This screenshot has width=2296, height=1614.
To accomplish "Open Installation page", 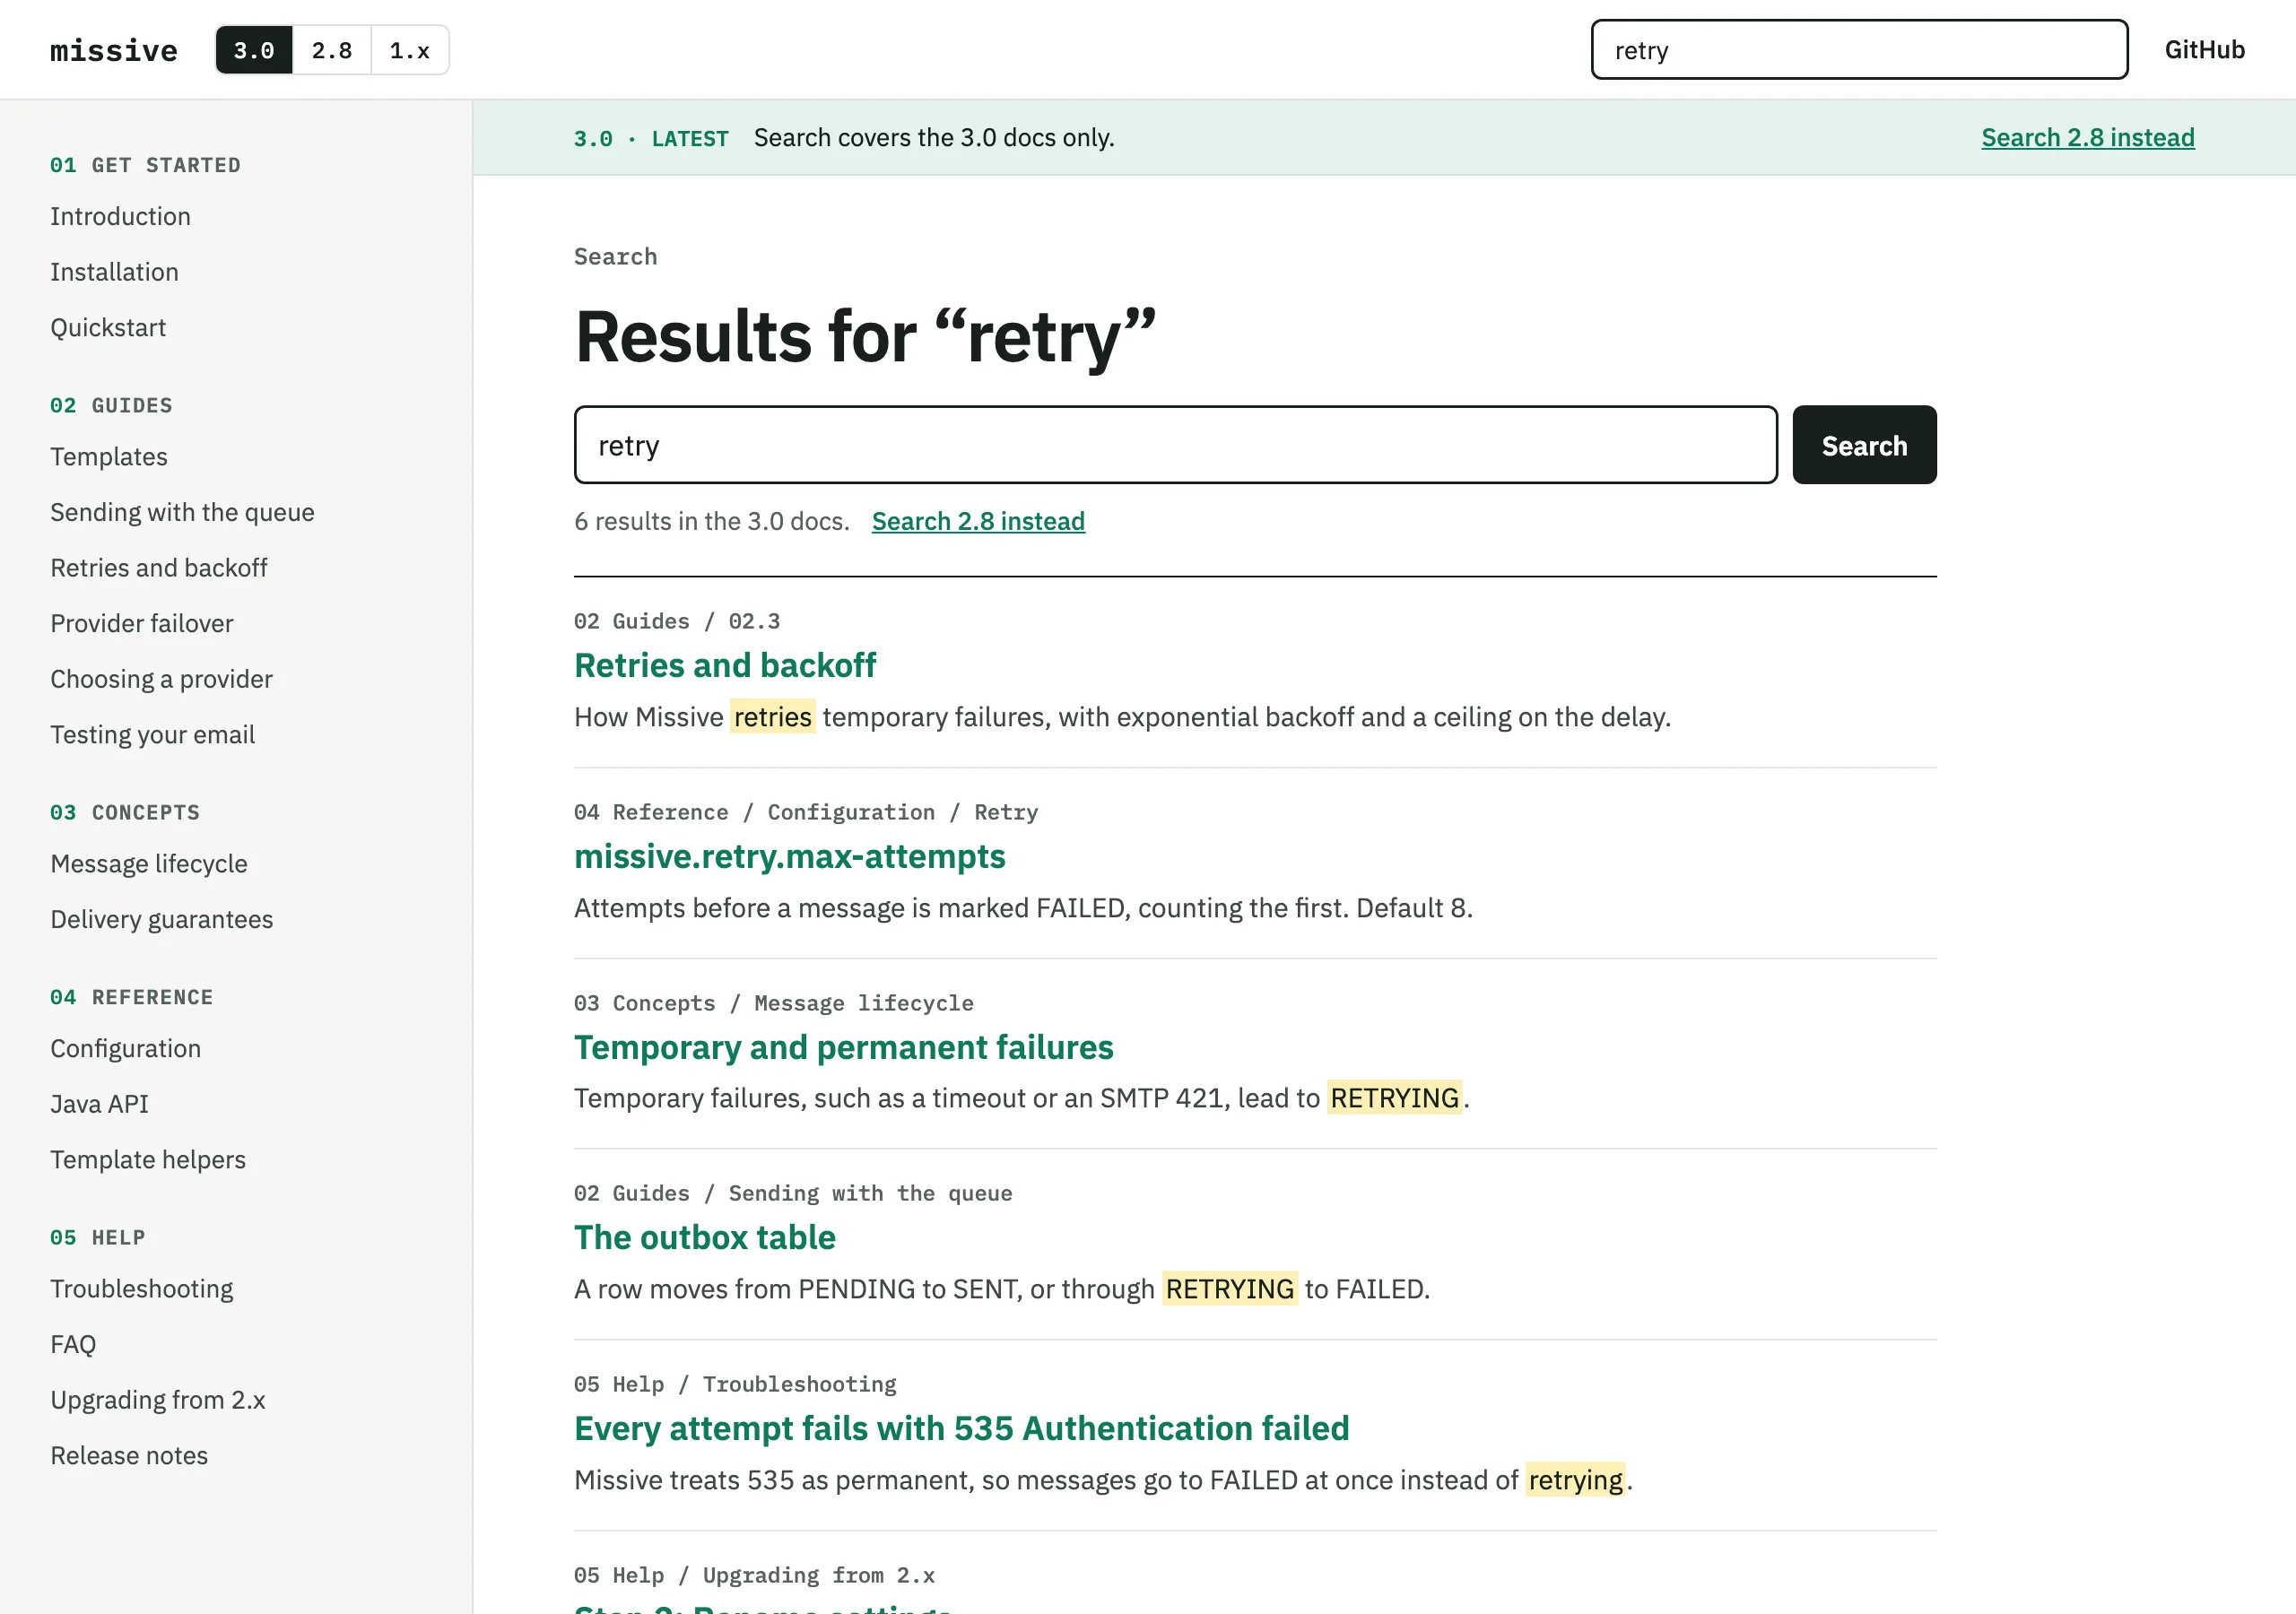I will 114,272.
